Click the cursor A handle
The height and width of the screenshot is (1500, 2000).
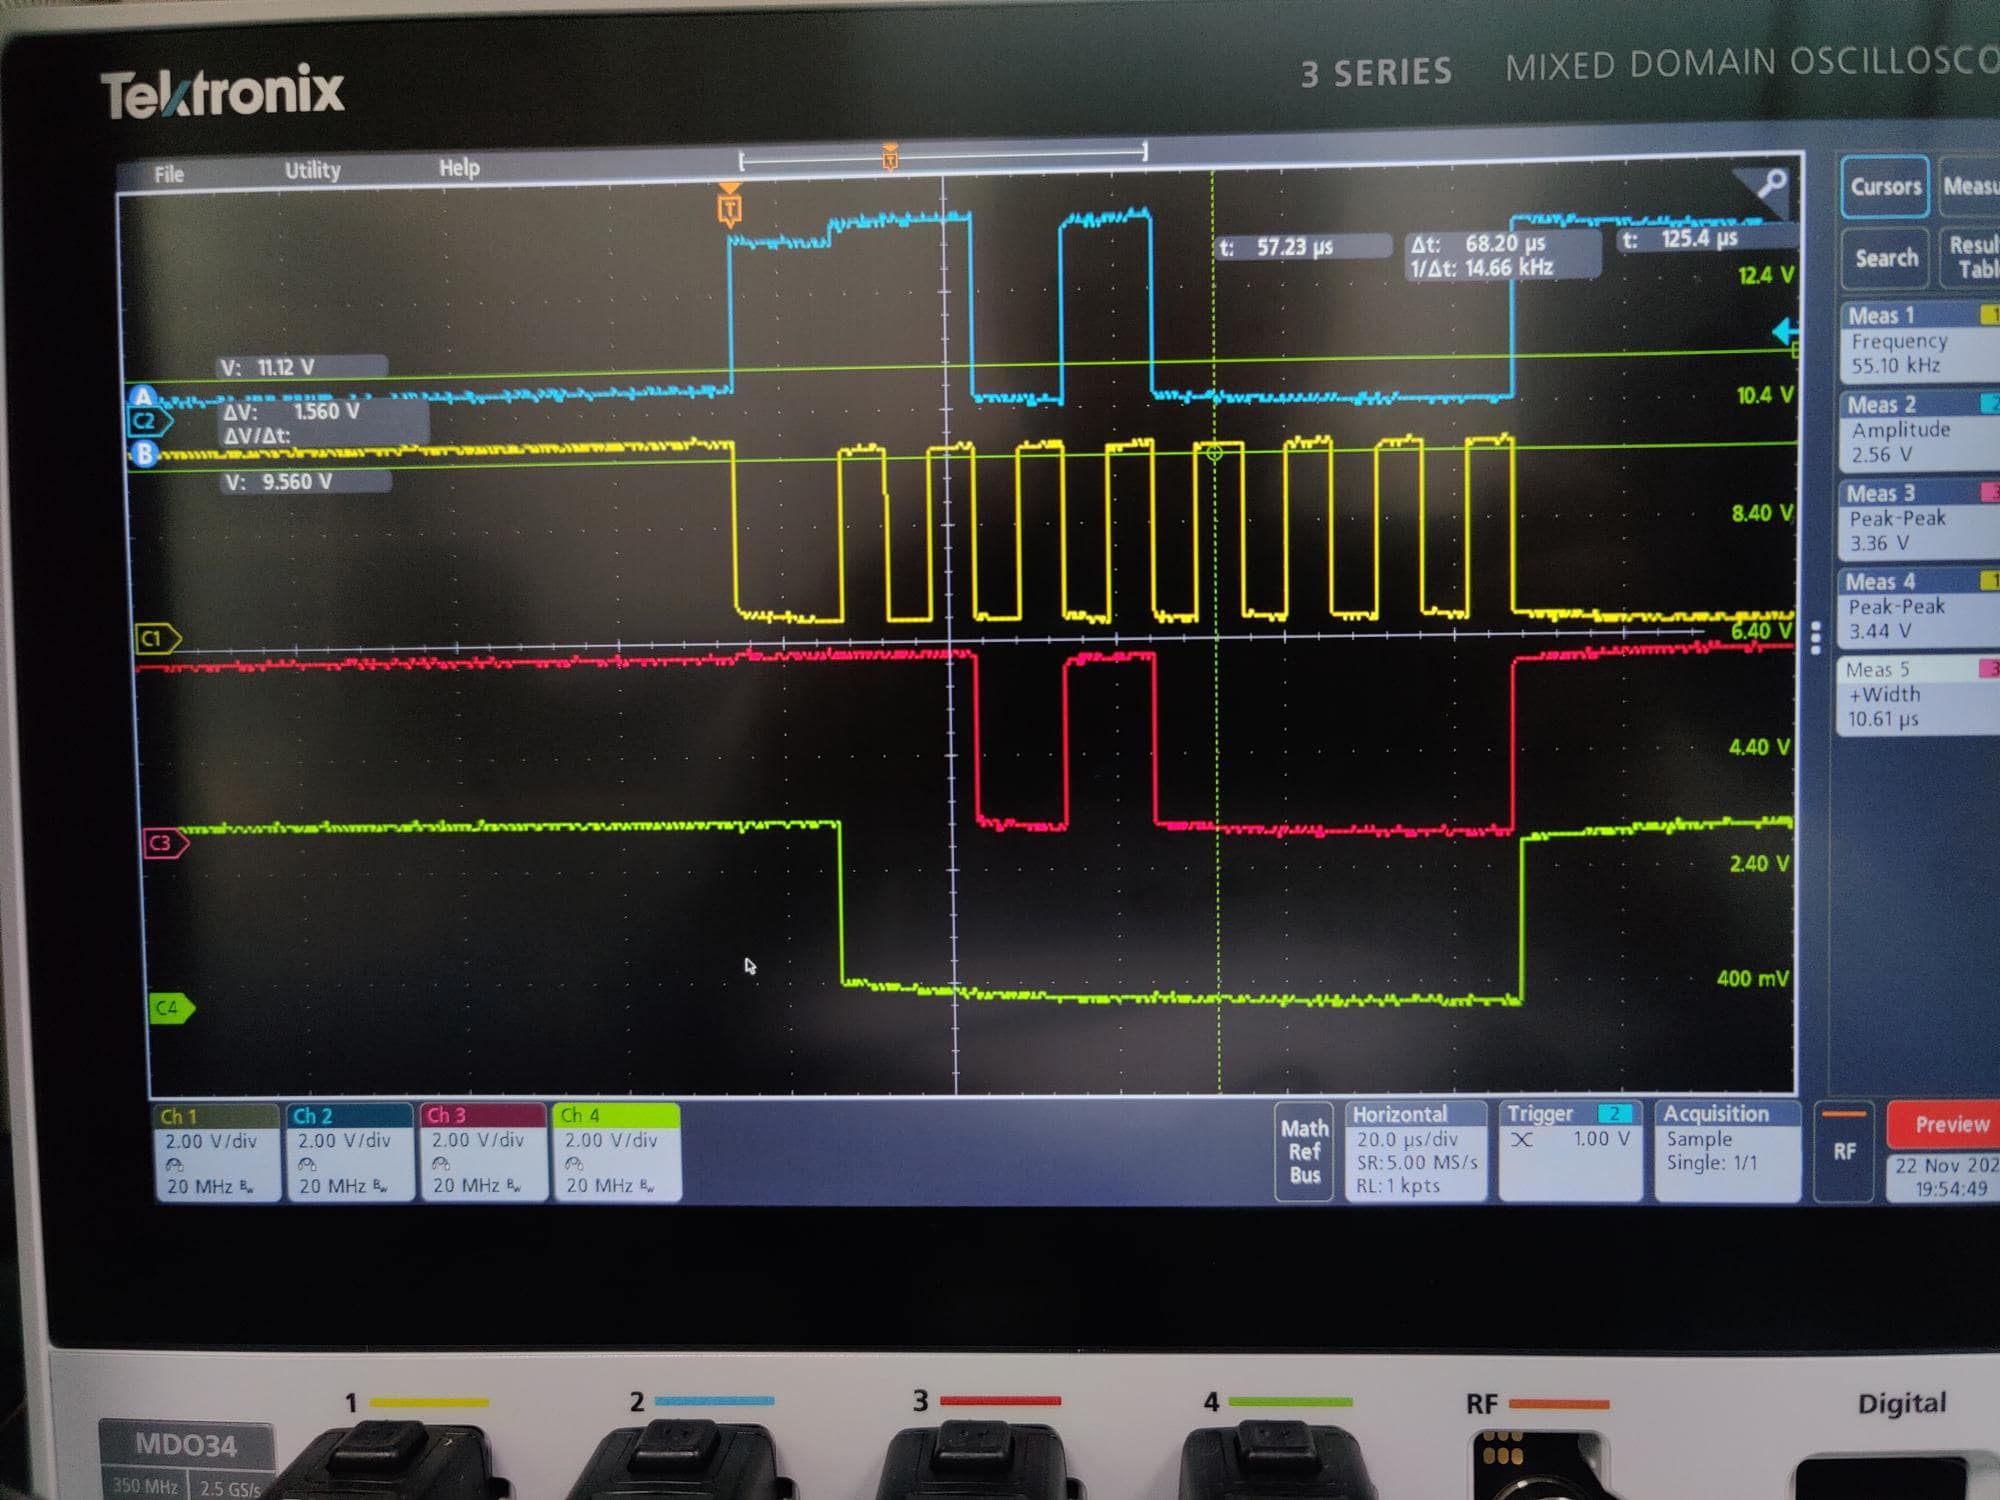[143, 397]
